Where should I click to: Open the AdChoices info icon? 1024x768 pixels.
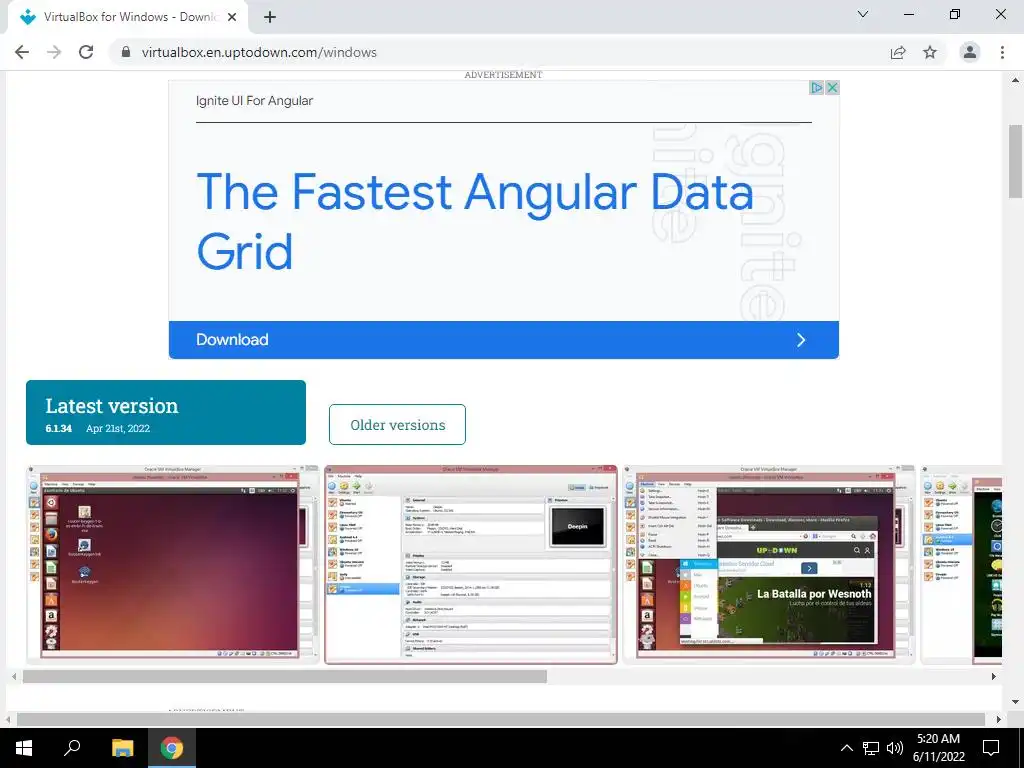coord(816,88)
